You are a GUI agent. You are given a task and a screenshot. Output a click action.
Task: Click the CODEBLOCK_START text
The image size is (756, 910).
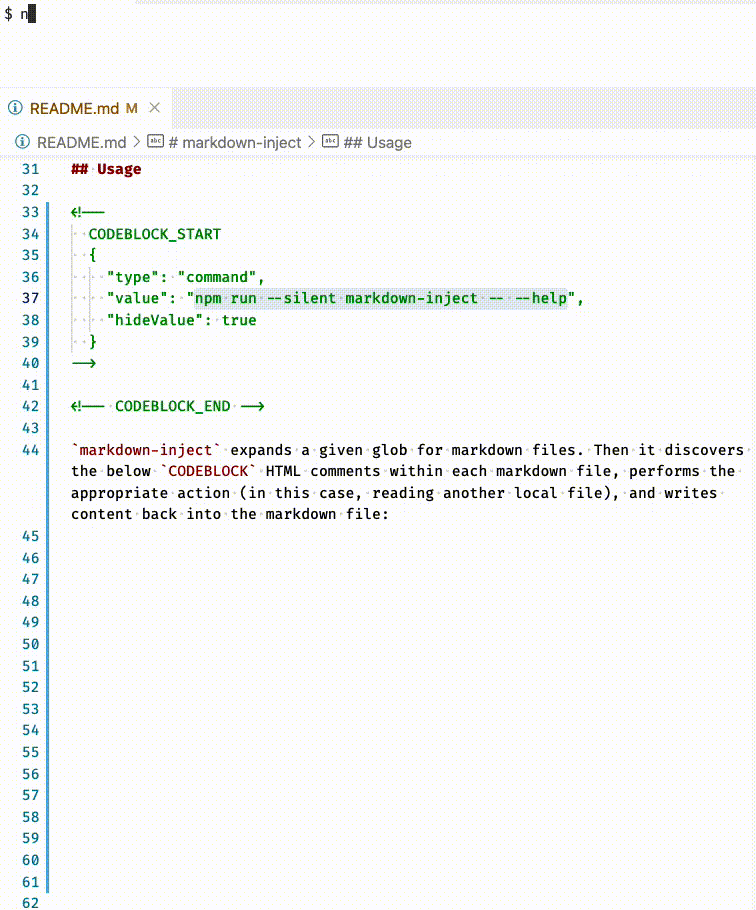[154, 234]
